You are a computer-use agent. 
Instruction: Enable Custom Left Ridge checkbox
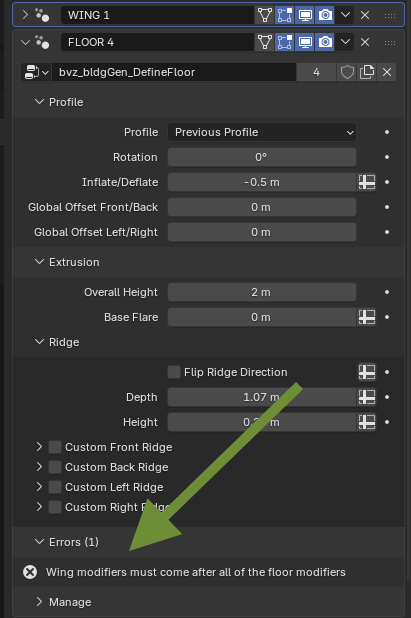(x=55, y=487)
